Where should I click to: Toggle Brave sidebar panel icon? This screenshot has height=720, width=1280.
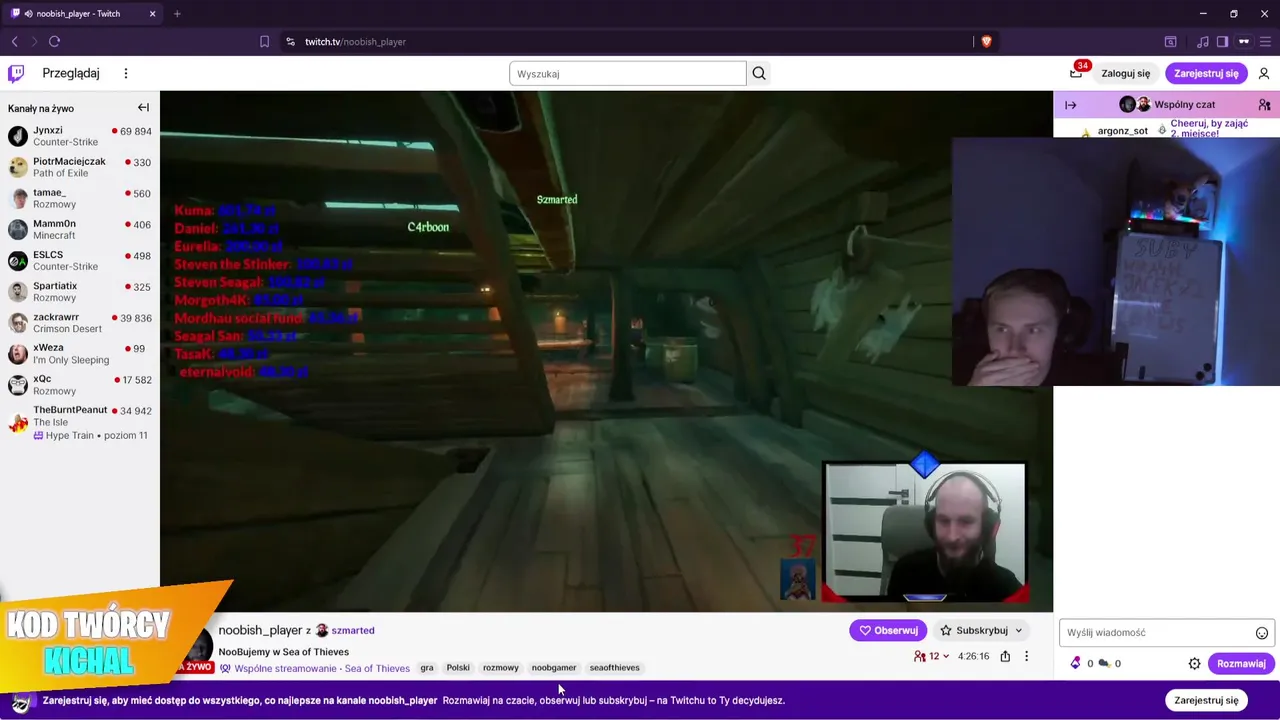[x=1222, y=41]
